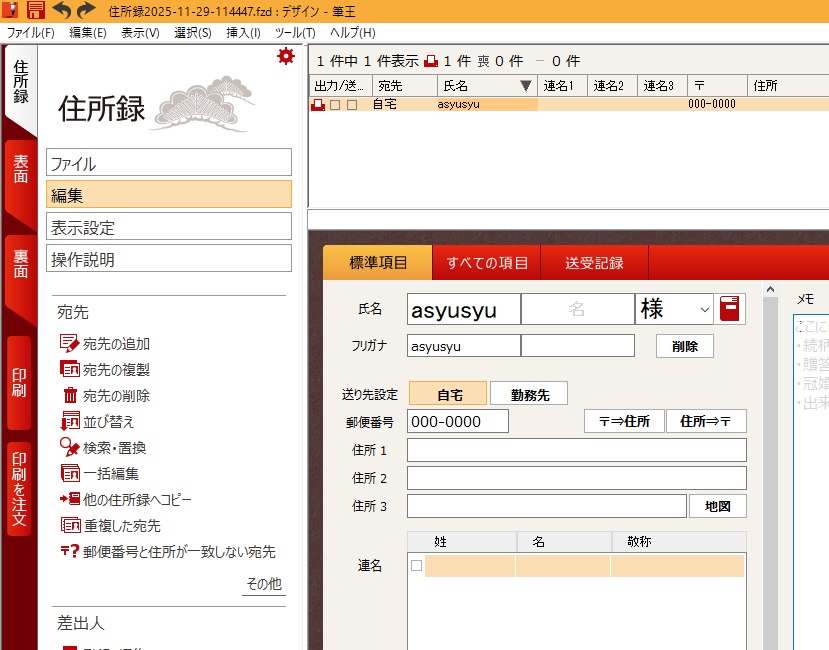Viewport: 829px width, 650px height.
Task: Click the 宛先の削除 trash icon
Action: pyautogui.click(x=70, y=396)
